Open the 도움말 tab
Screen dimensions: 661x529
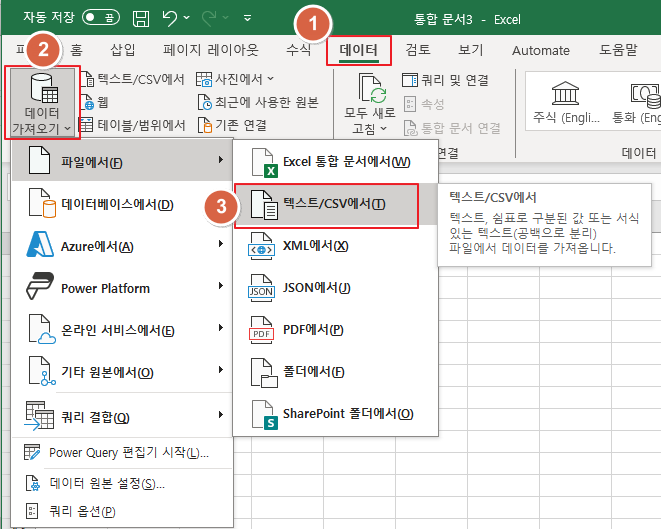pyautogui.click(x=618, y=50)
